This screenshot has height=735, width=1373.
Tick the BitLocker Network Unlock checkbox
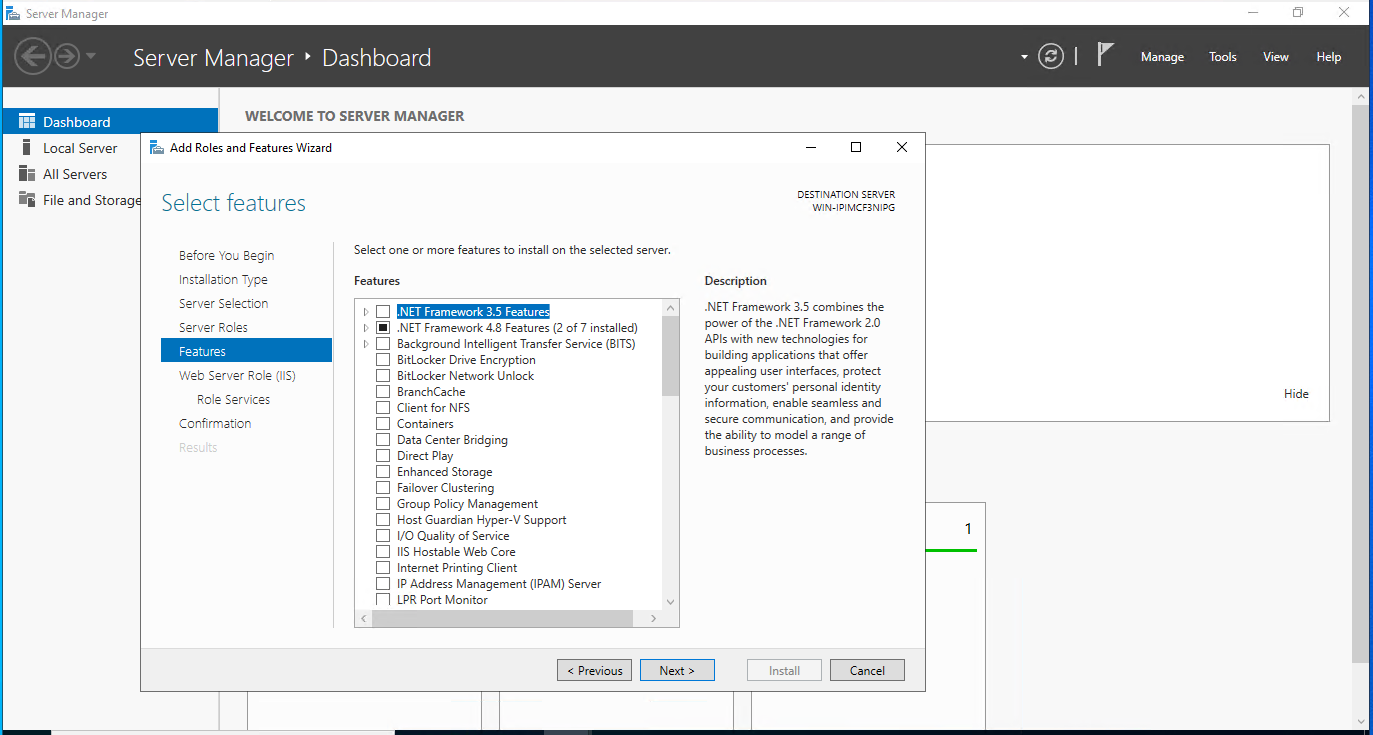coord(383,376)
